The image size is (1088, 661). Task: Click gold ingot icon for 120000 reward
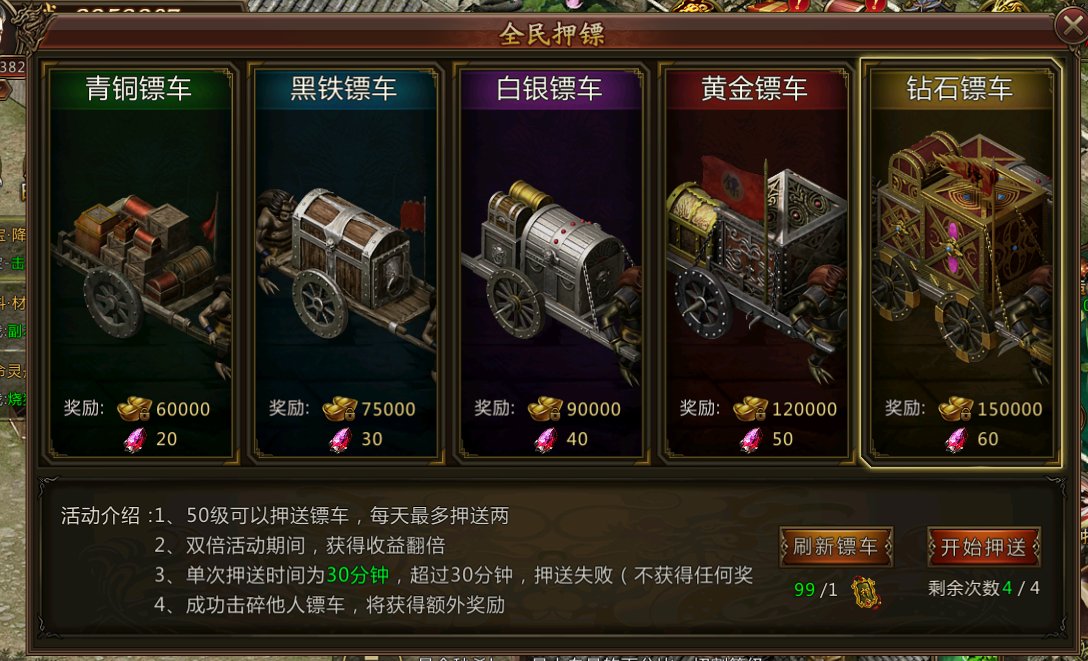pos(750,409)
